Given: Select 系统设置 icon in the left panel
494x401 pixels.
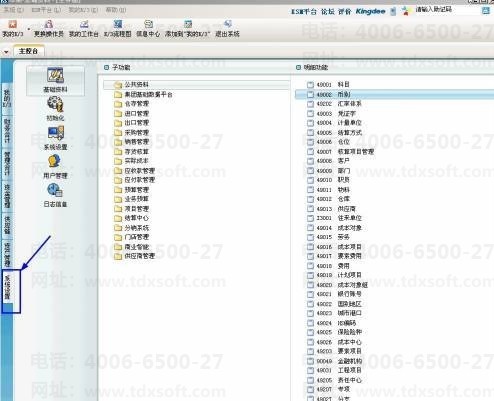Looking at the screenshot, I should [55, 137].
